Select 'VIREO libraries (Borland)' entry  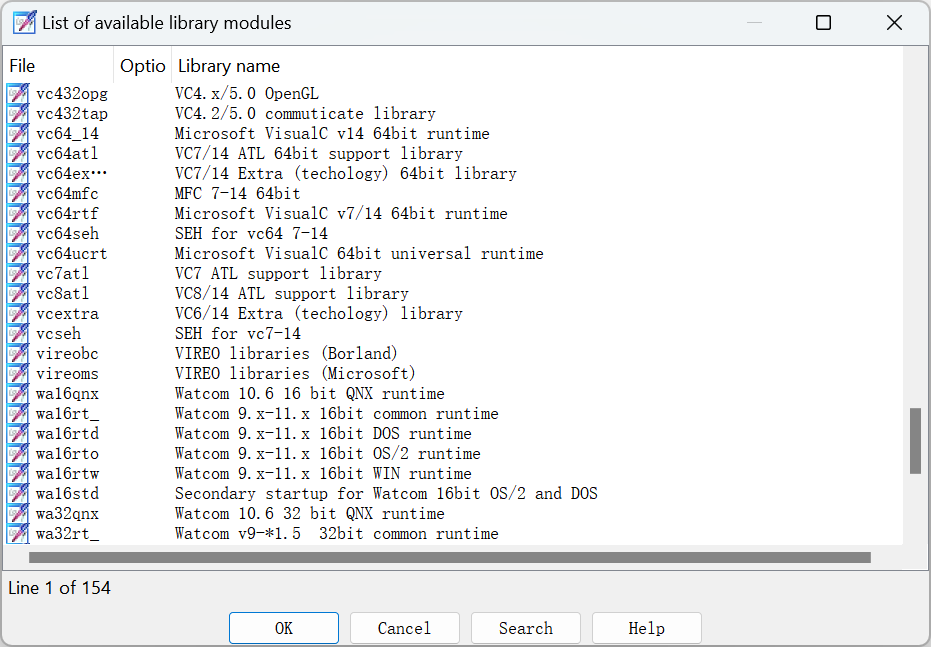click(x=286, y=354)
